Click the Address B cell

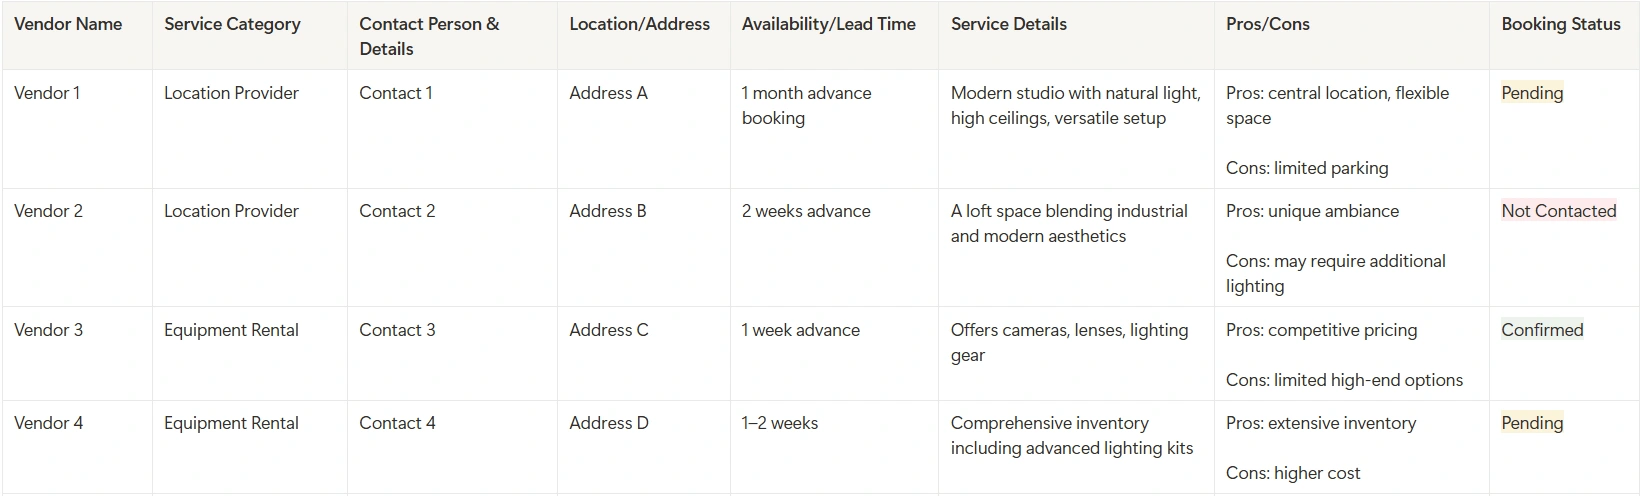(608, 211)
